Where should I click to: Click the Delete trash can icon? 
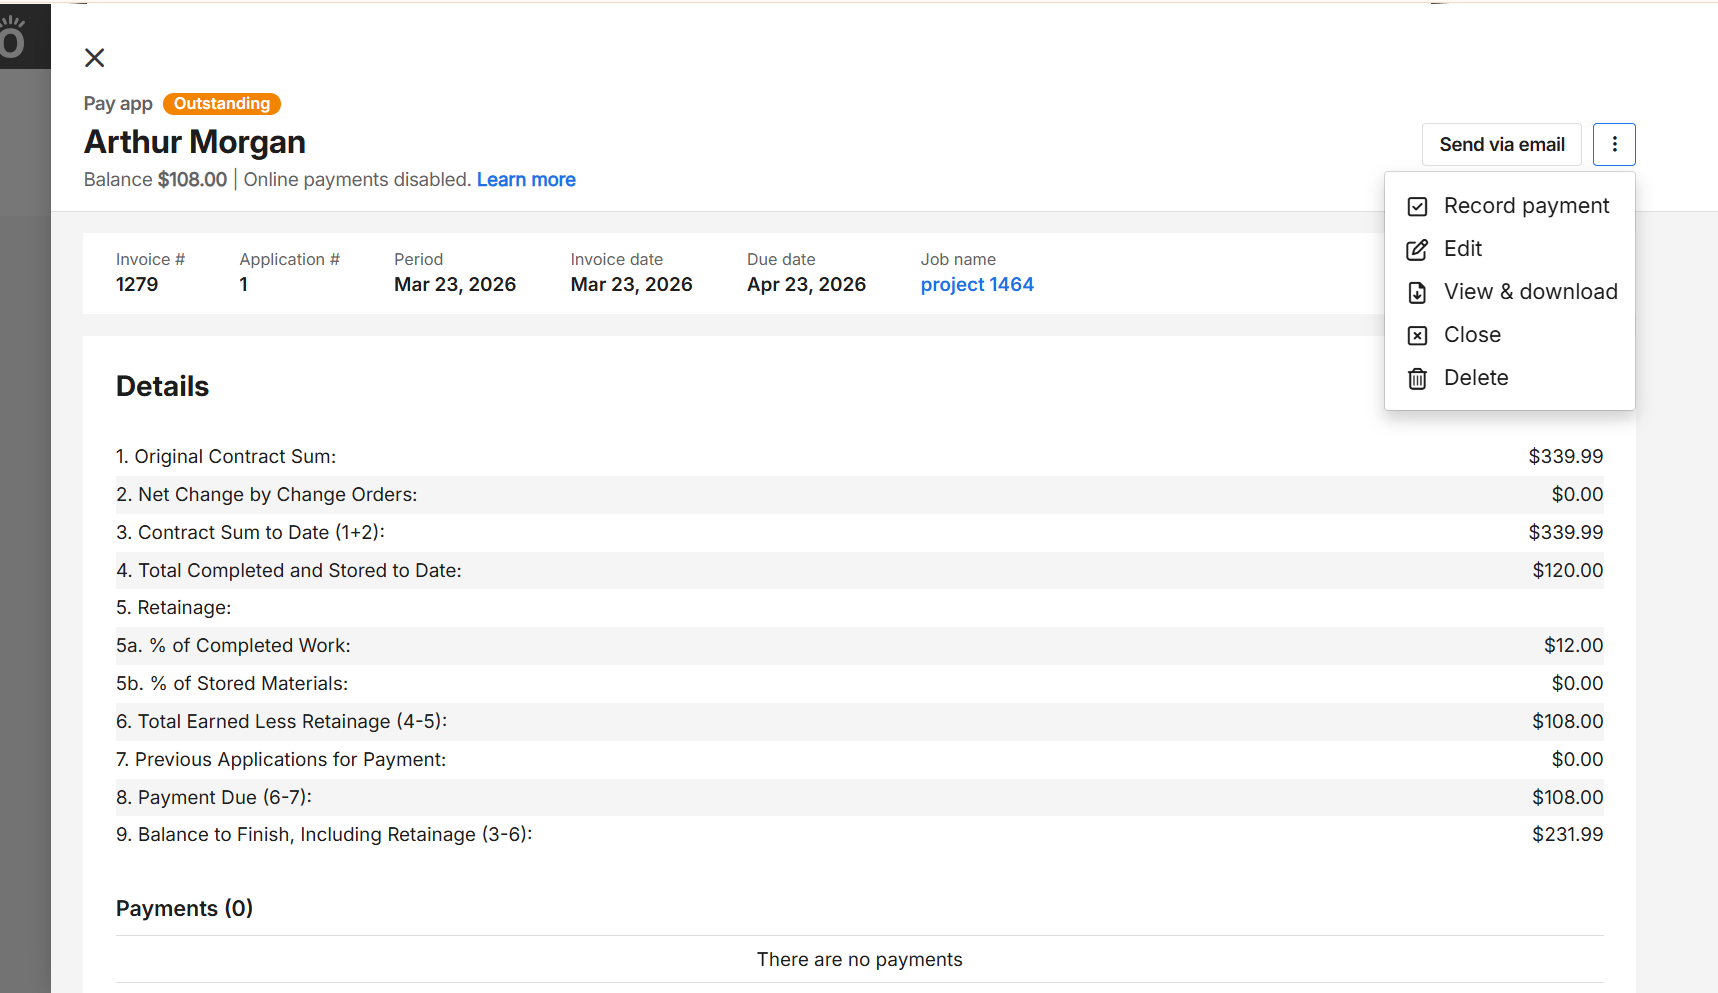(x=1417, y=379)
